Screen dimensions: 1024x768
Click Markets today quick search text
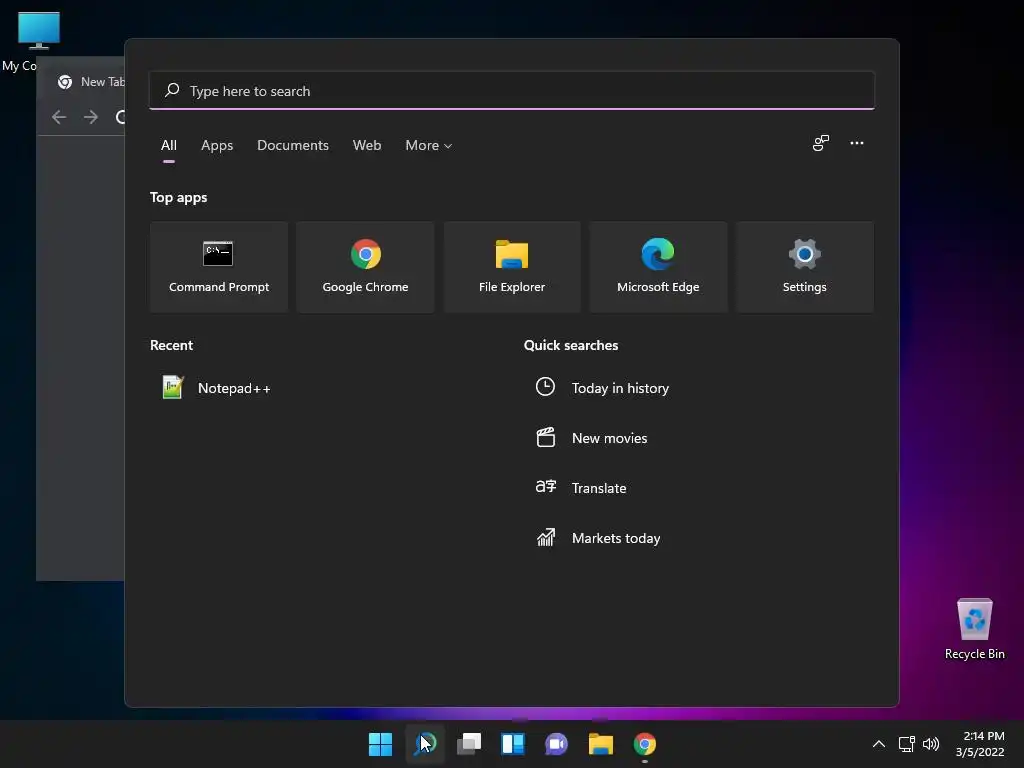[x=616, y=538]
